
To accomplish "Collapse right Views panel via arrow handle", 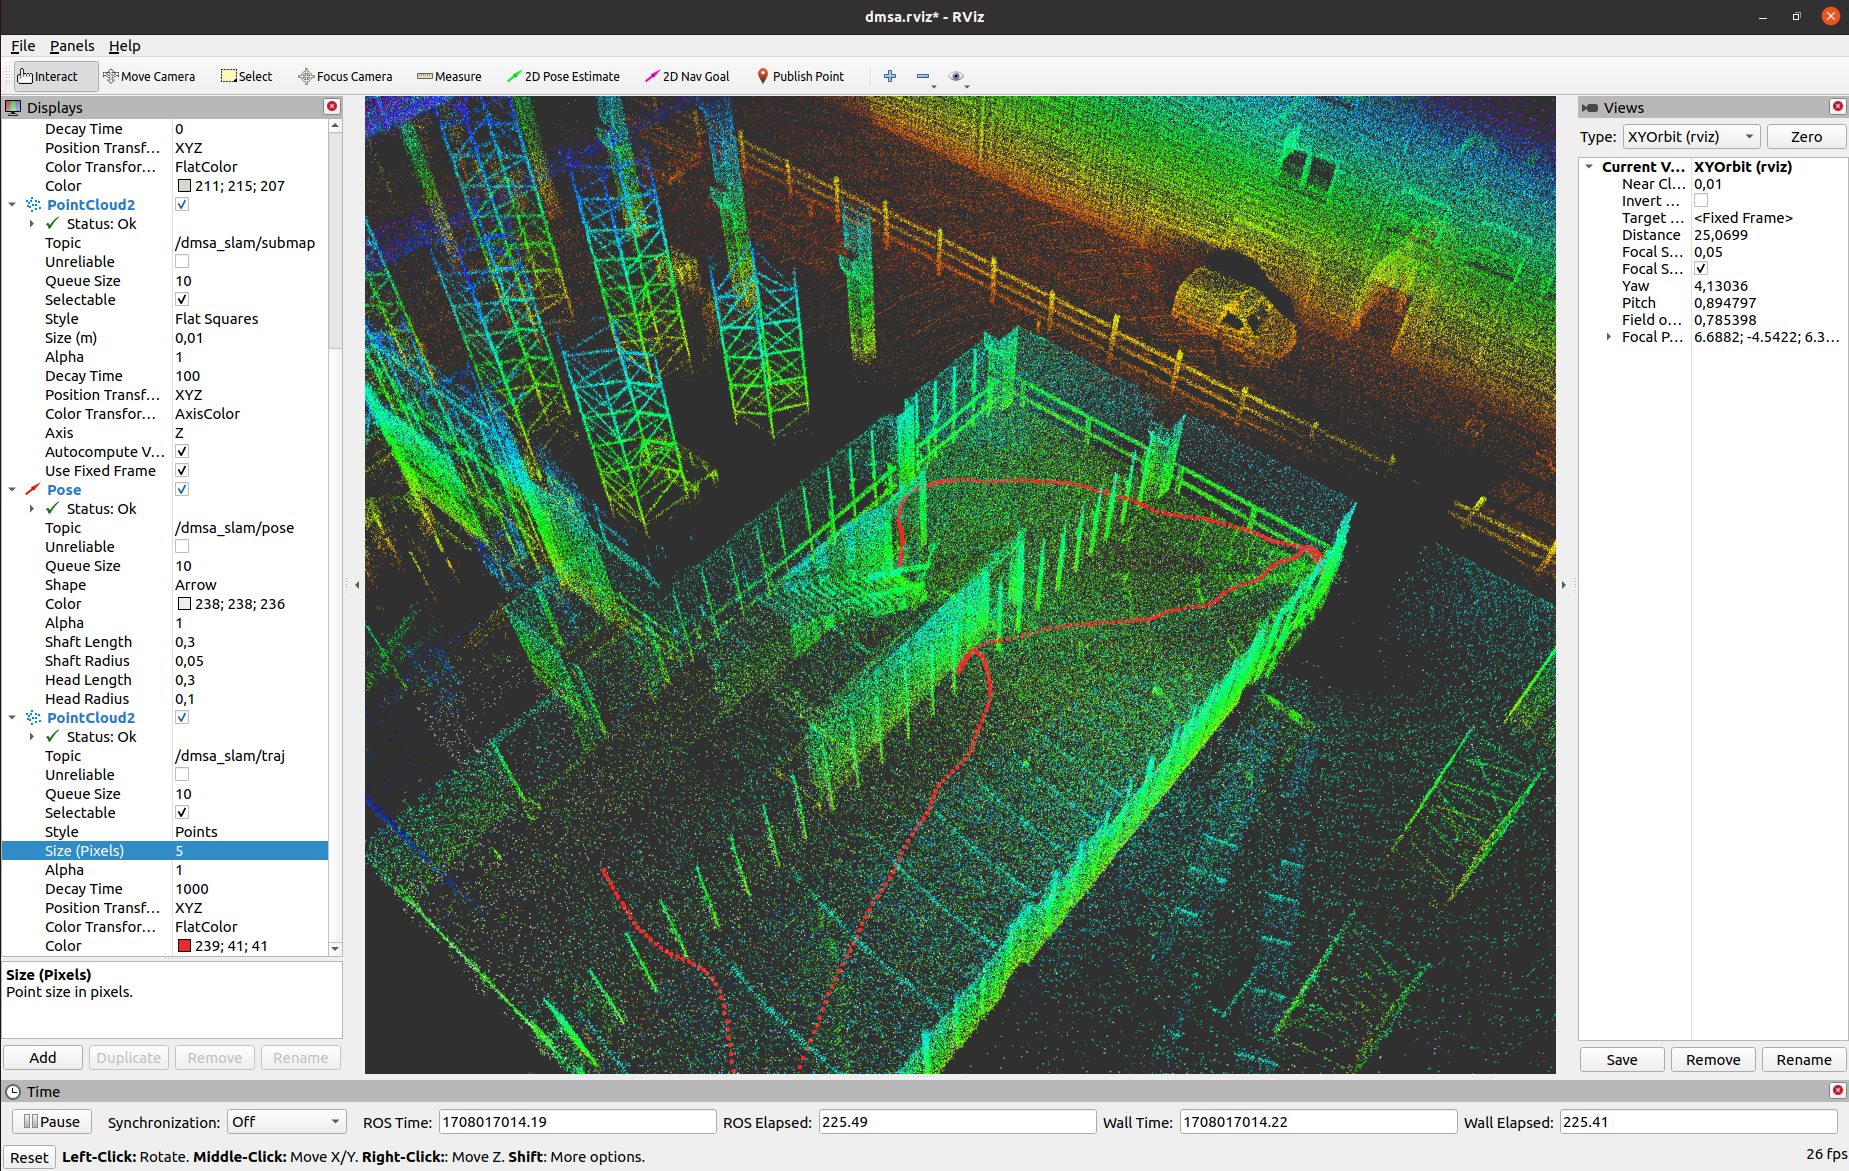I will tap(1564, 585).
